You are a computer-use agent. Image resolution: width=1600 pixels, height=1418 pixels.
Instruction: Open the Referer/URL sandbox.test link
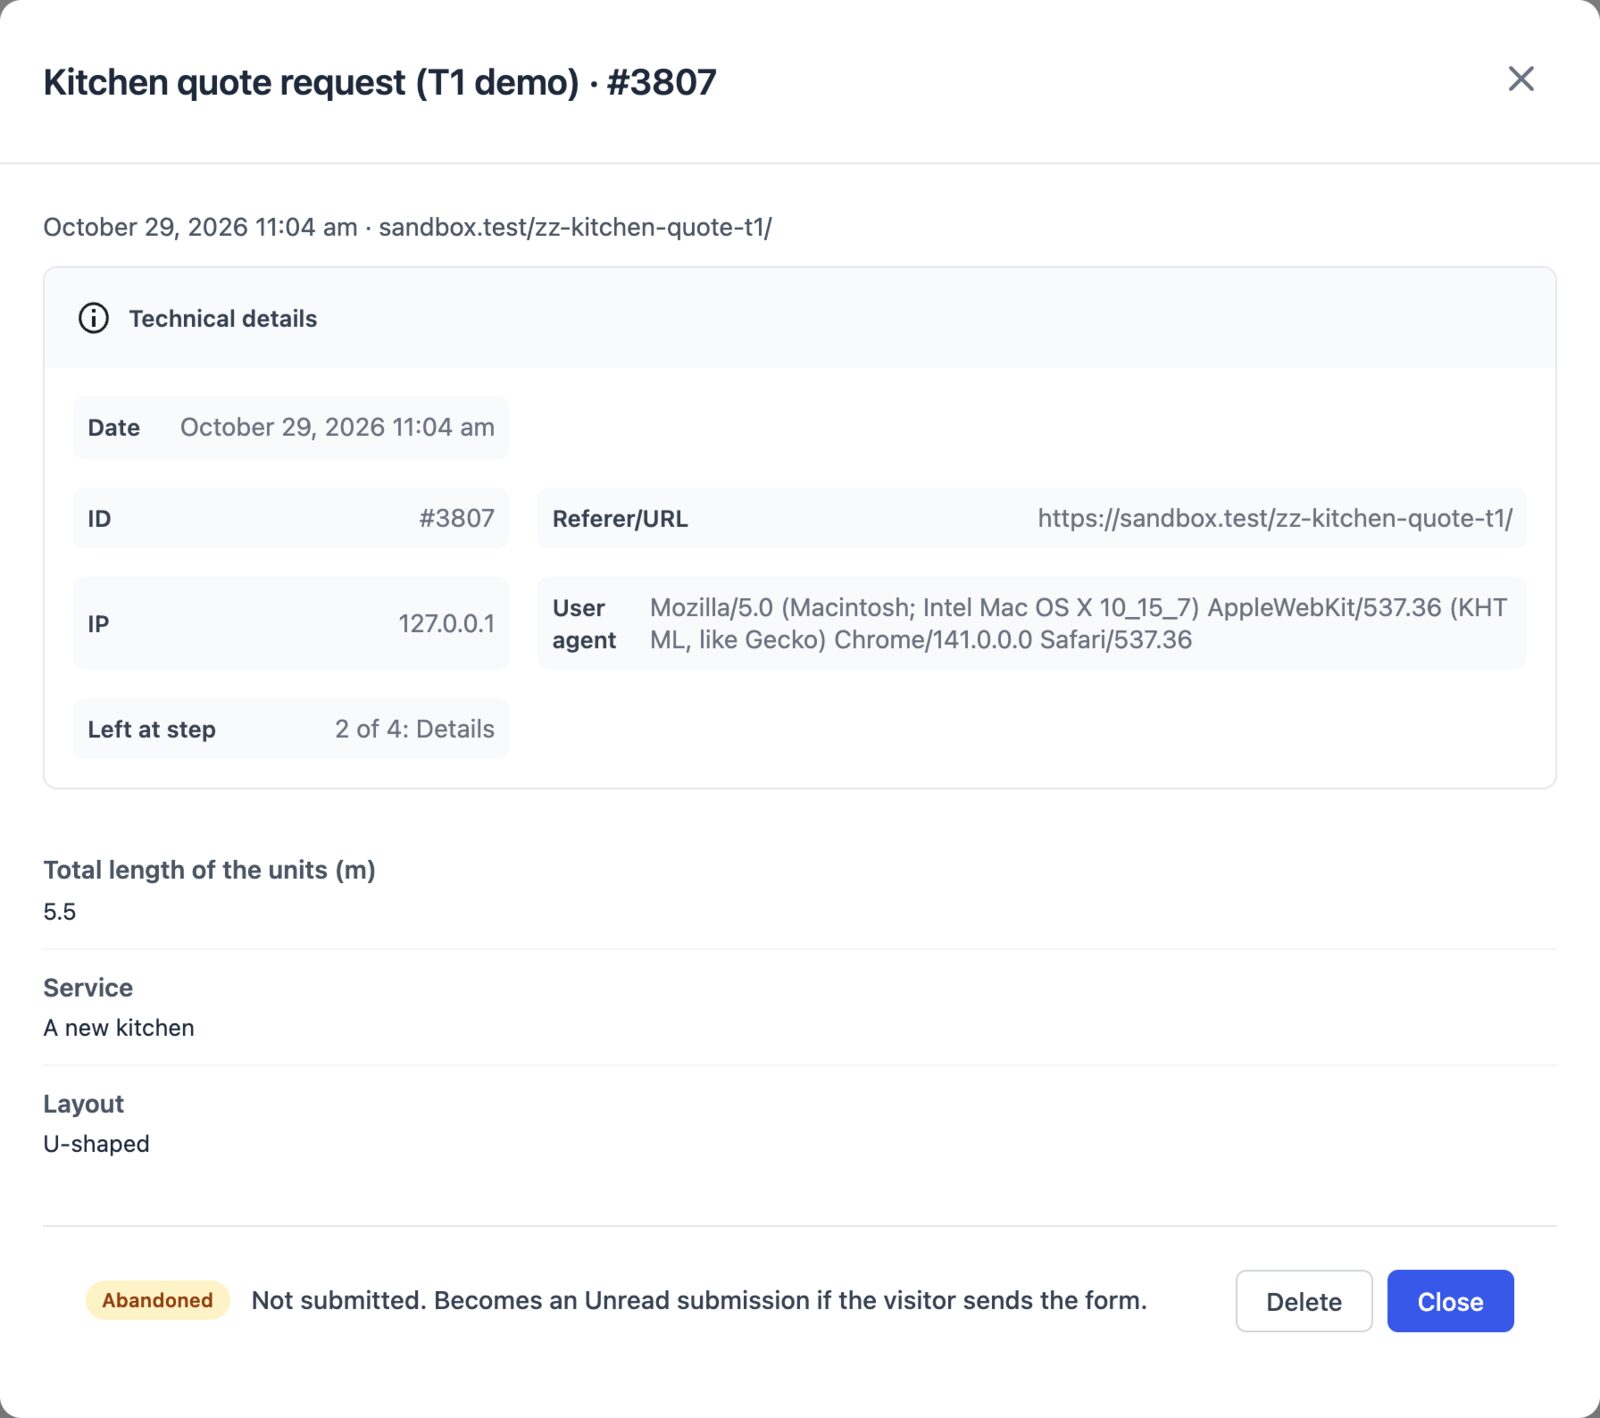1275,518
